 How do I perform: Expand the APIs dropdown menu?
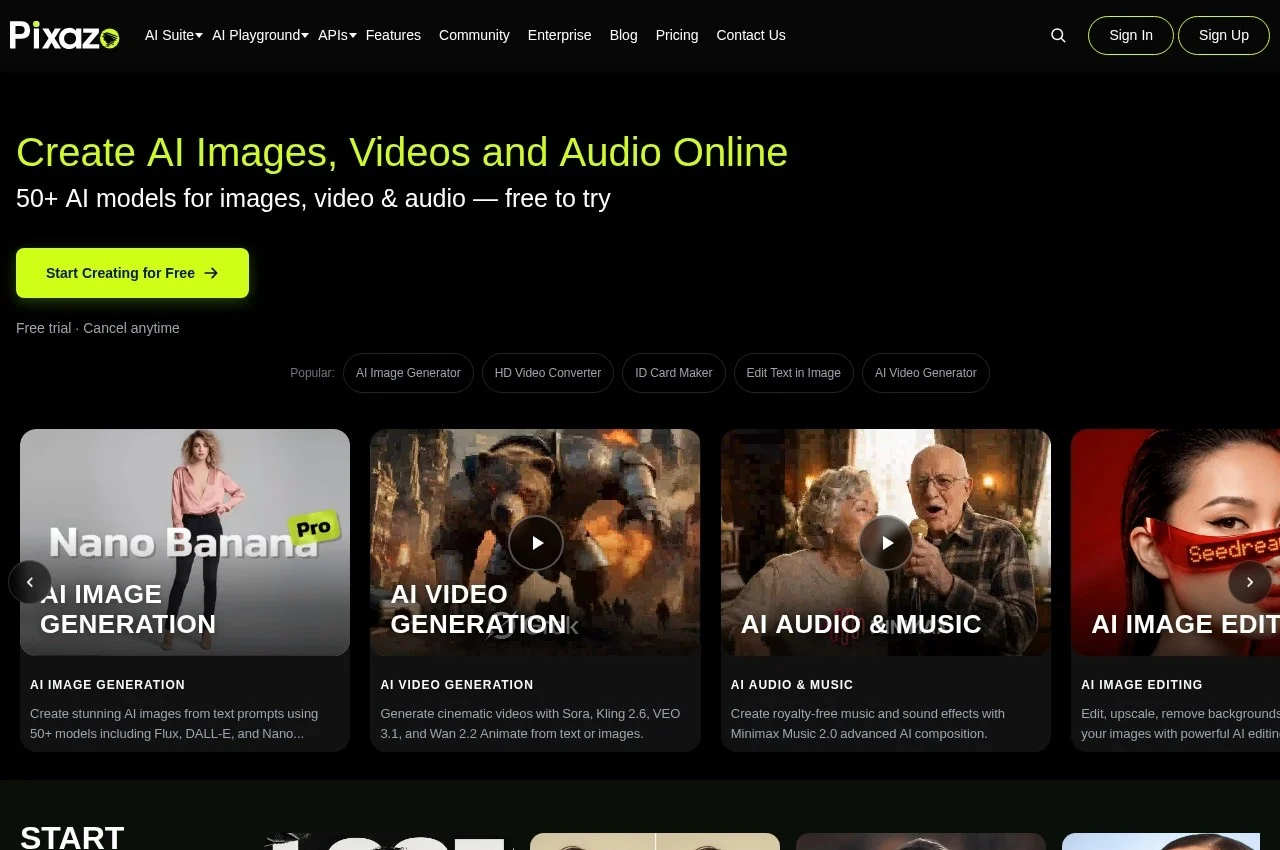pos(337,35)
